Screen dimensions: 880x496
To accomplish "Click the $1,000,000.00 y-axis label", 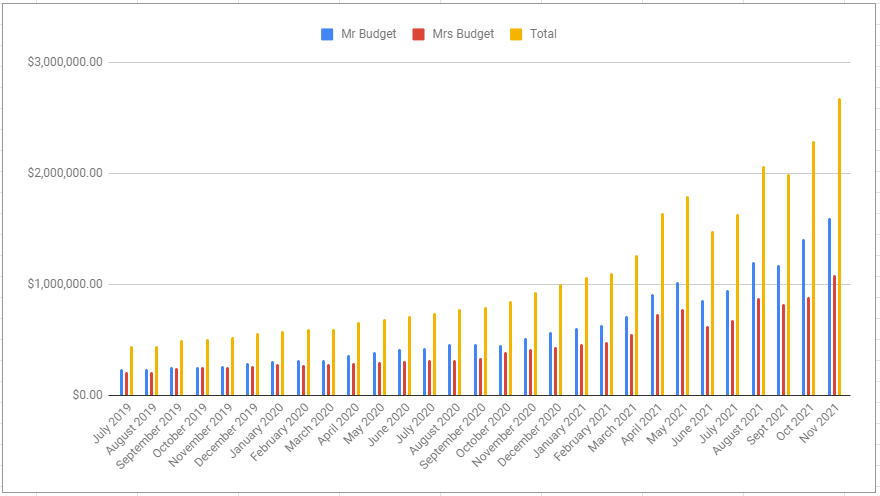I will [66, 284].
